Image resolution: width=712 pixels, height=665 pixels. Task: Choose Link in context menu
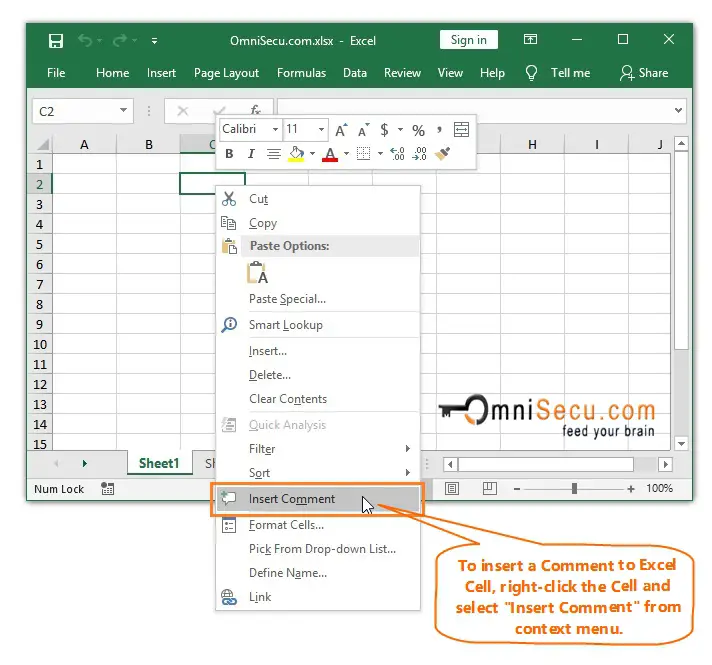318,597
